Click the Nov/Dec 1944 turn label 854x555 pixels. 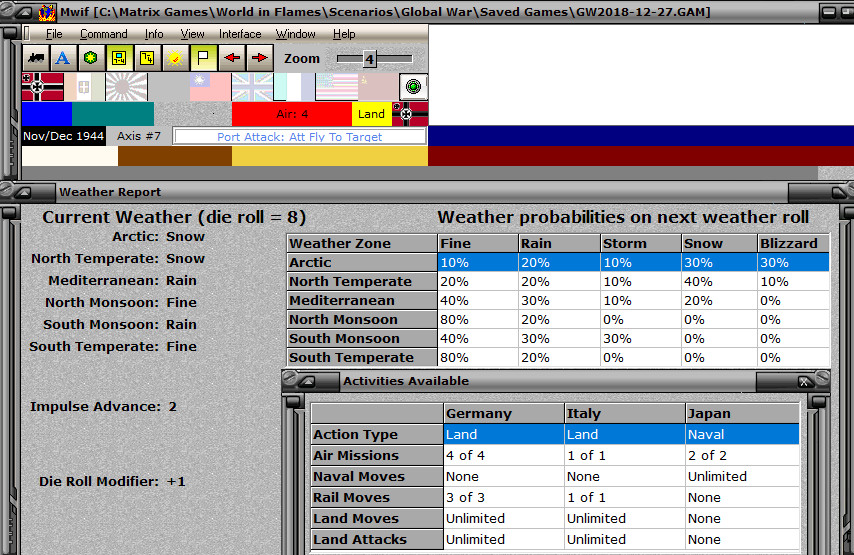63,136
